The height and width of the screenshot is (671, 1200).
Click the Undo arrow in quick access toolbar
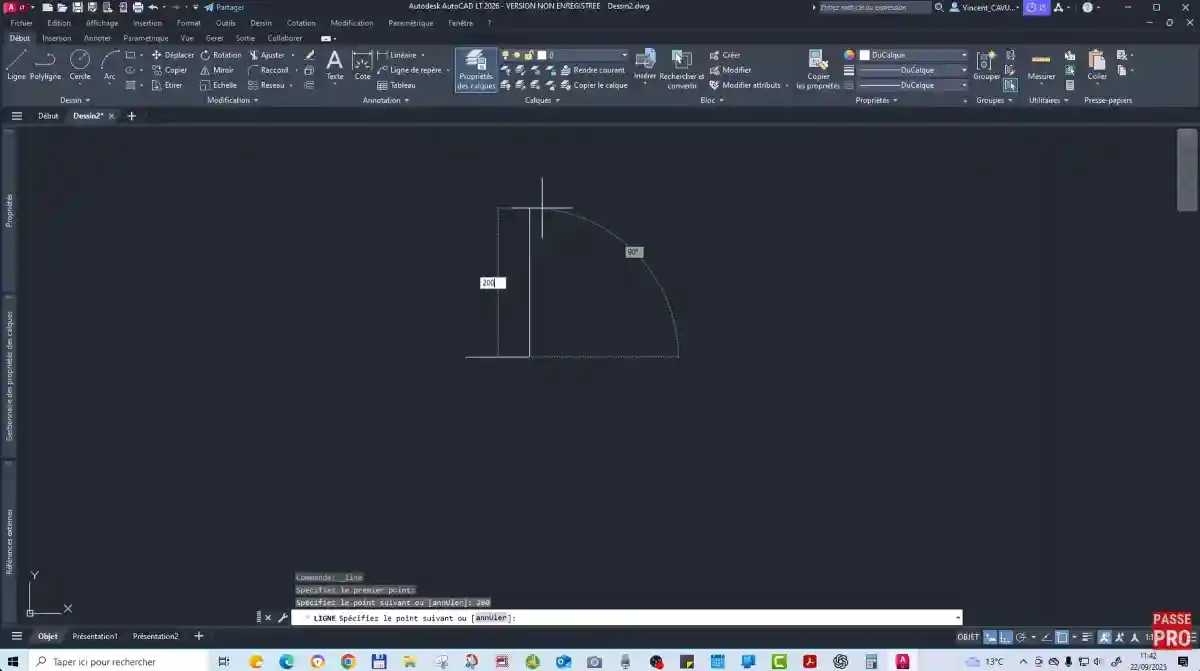tap(153, 7)
